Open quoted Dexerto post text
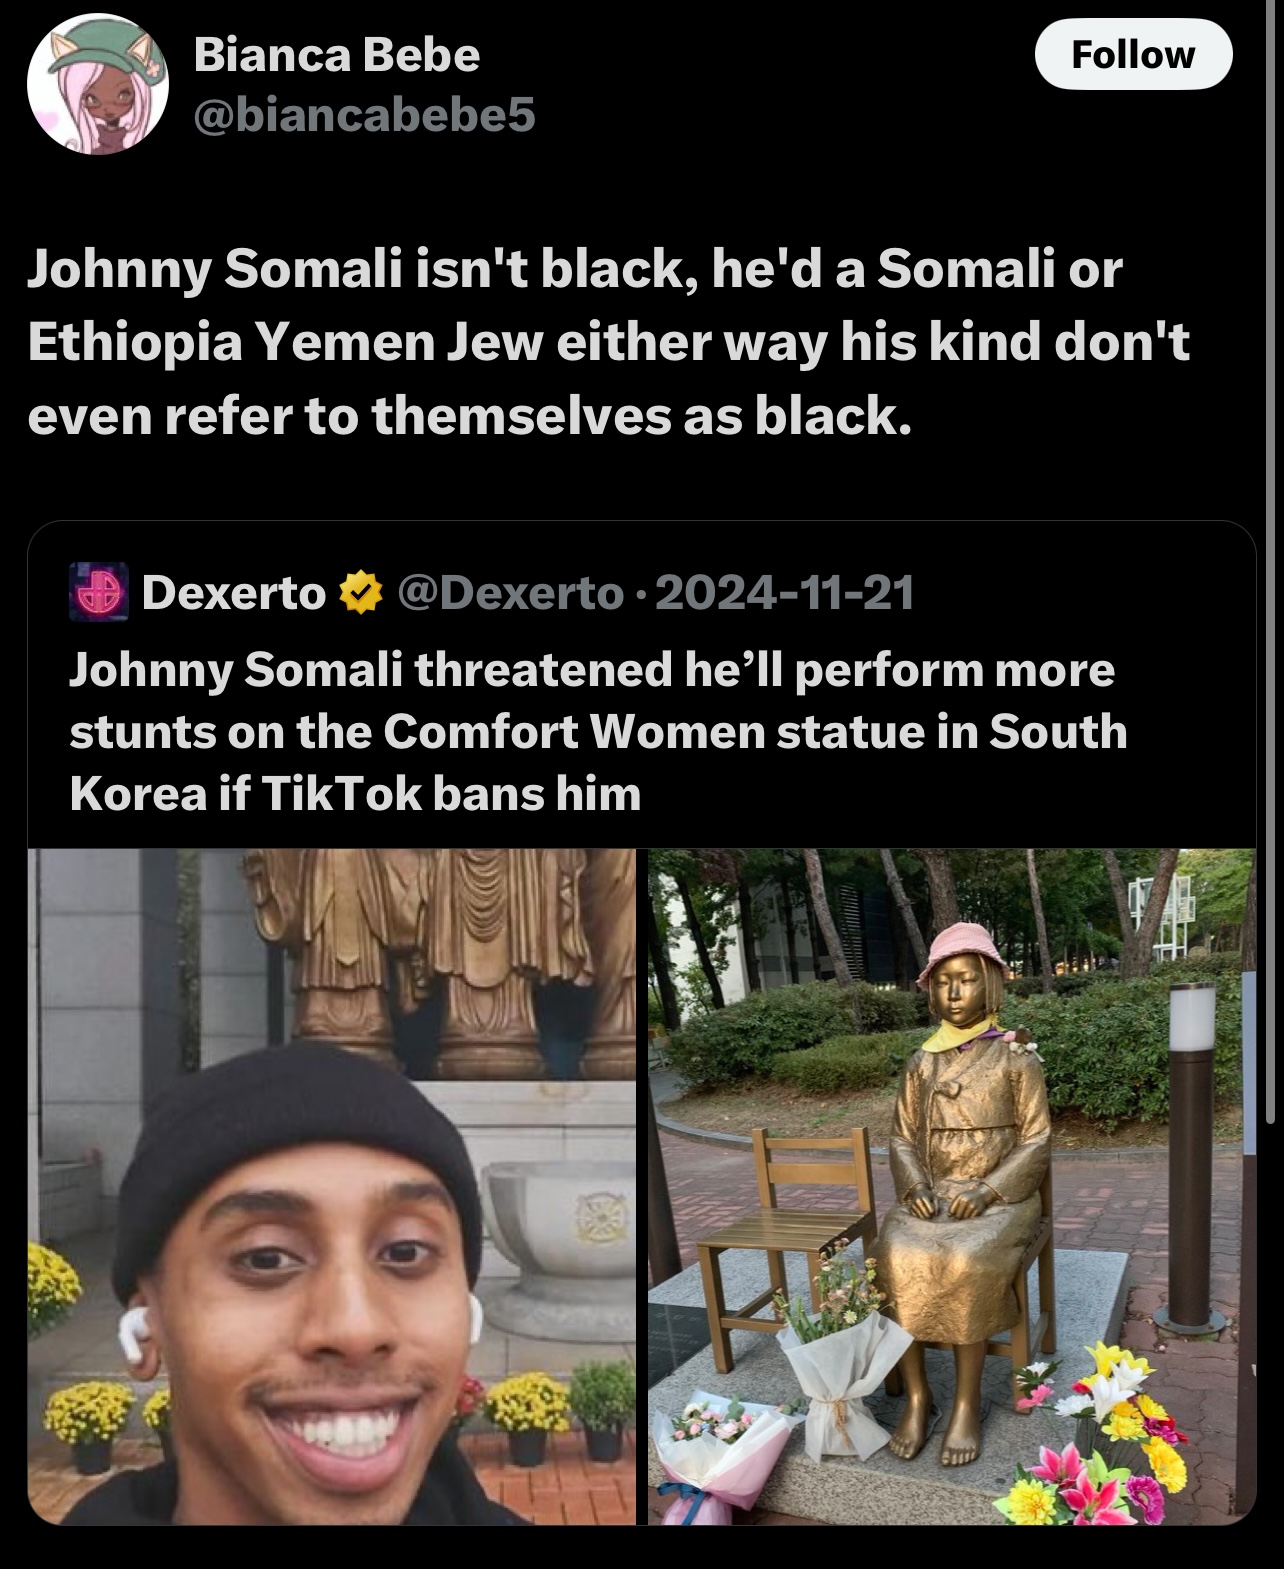This screenshot has height=1569, width=1284. pos(598,731)
